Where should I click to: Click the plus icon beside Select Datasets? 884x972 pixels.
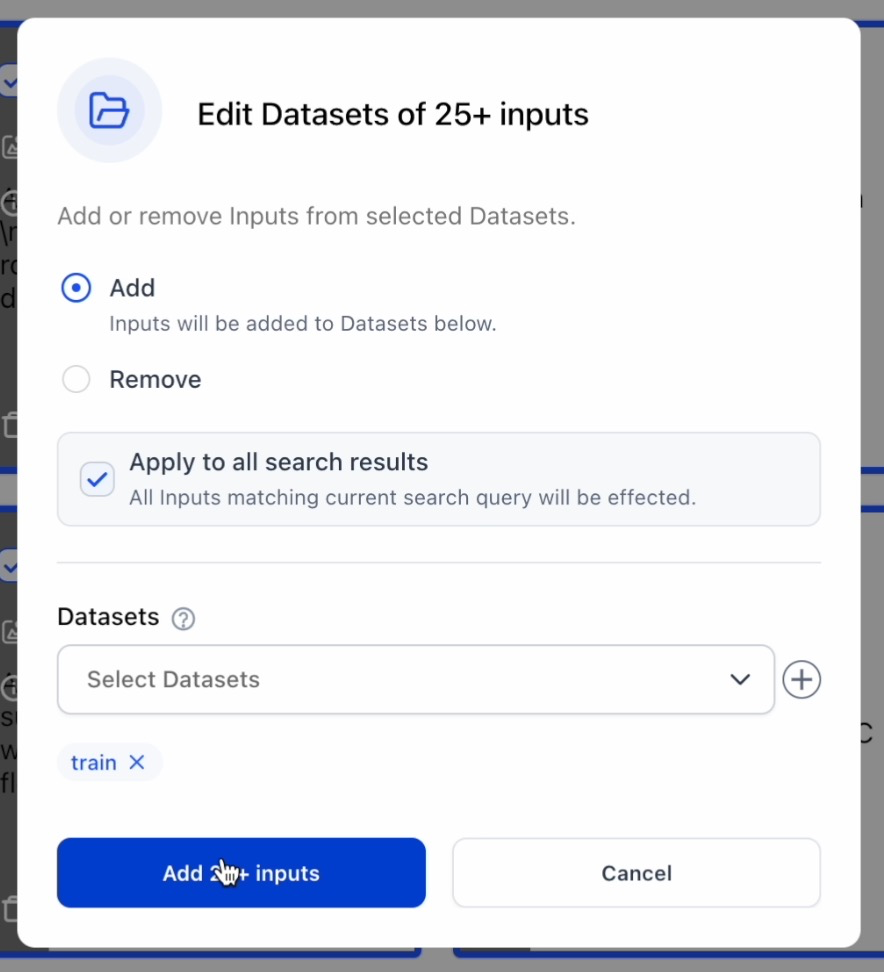pyautogui.click(x=801, y=680)
